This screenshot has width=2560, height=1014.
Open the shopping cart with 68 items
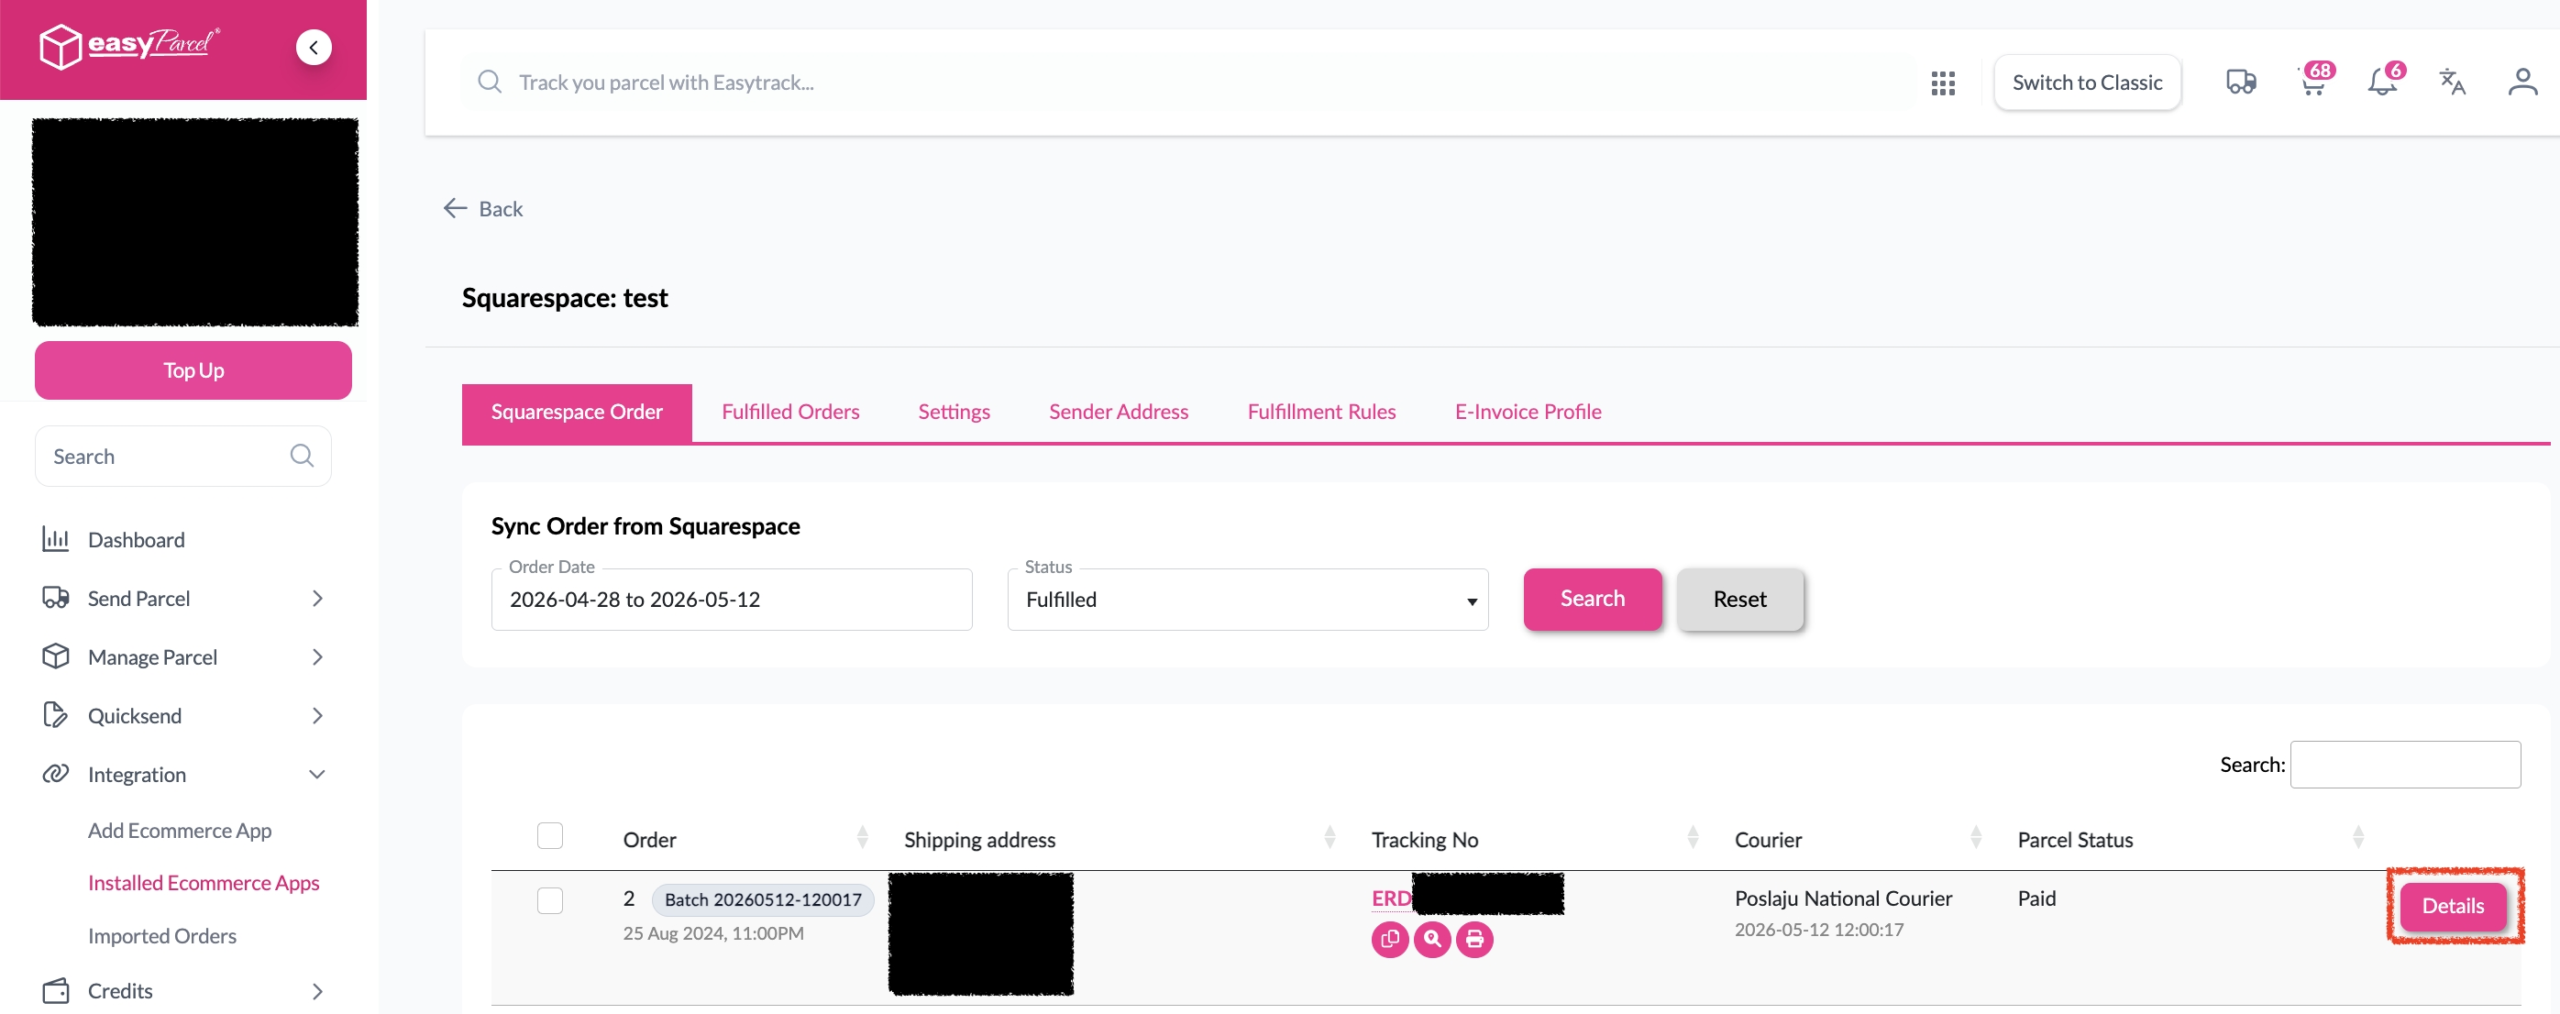pyautogui.click(x=2316, y=80)
